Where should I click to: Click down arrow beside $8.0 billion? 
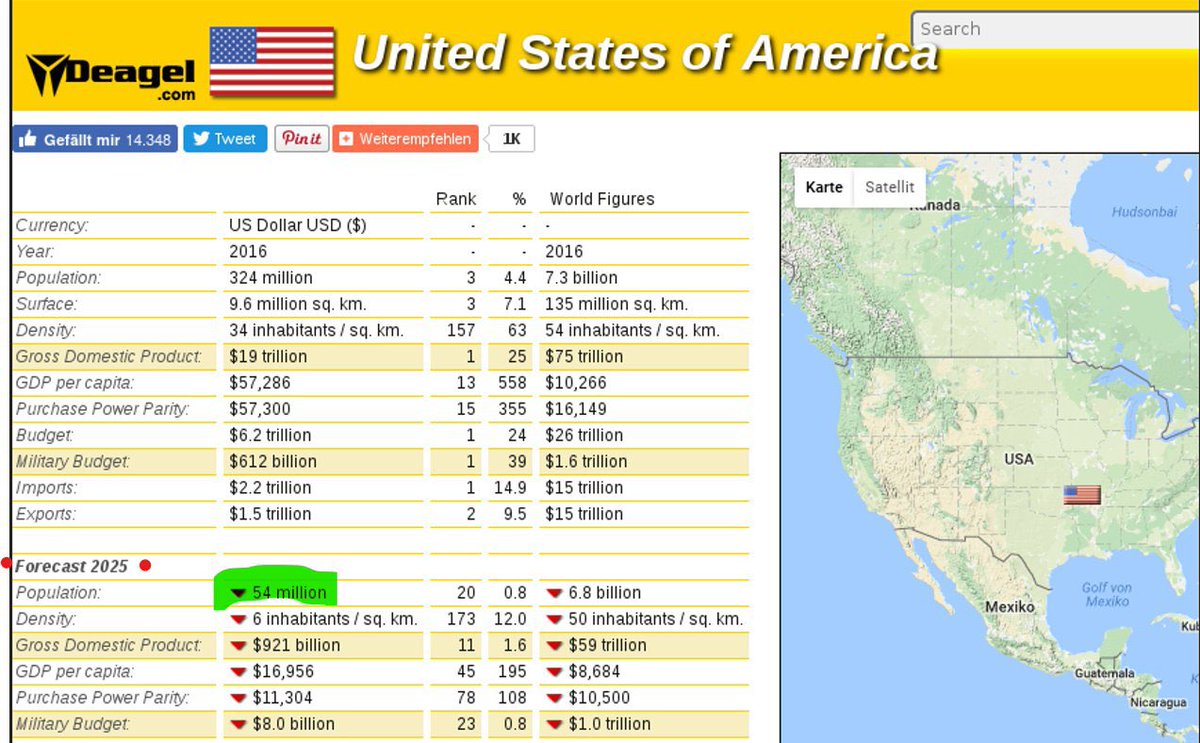pos(238,724)
